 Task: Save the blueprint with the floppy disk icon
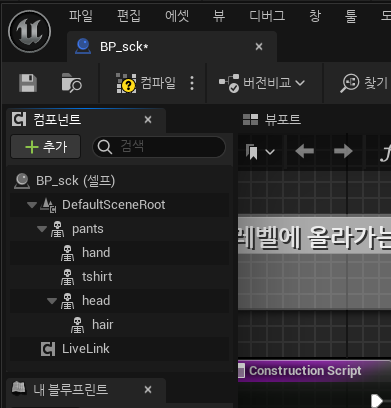[28, 83]
